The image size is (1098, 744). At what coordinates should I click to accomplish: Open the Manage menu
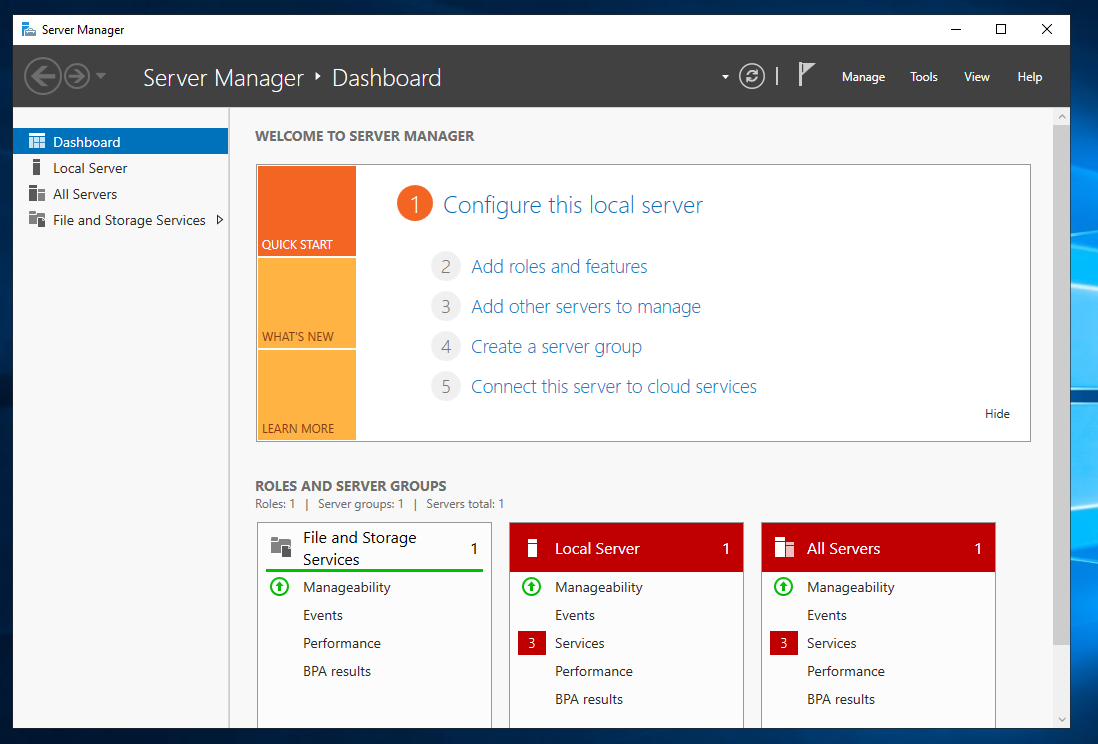click(863, 77)
